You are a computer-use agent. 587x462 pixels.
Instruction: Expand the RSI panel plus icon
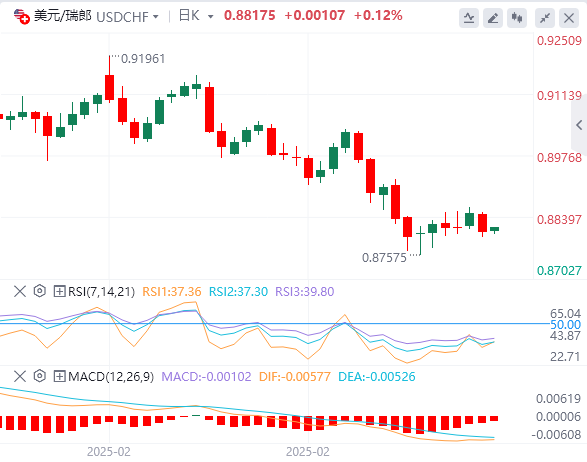60,291
